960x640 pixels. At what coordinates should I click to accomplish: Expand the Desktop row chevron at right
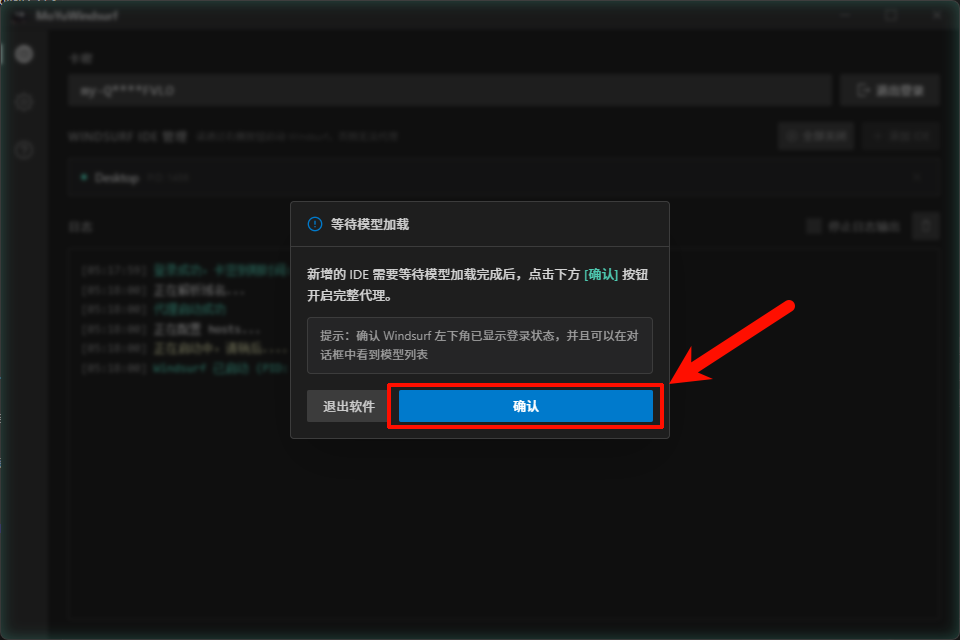[x=917, y=178]
